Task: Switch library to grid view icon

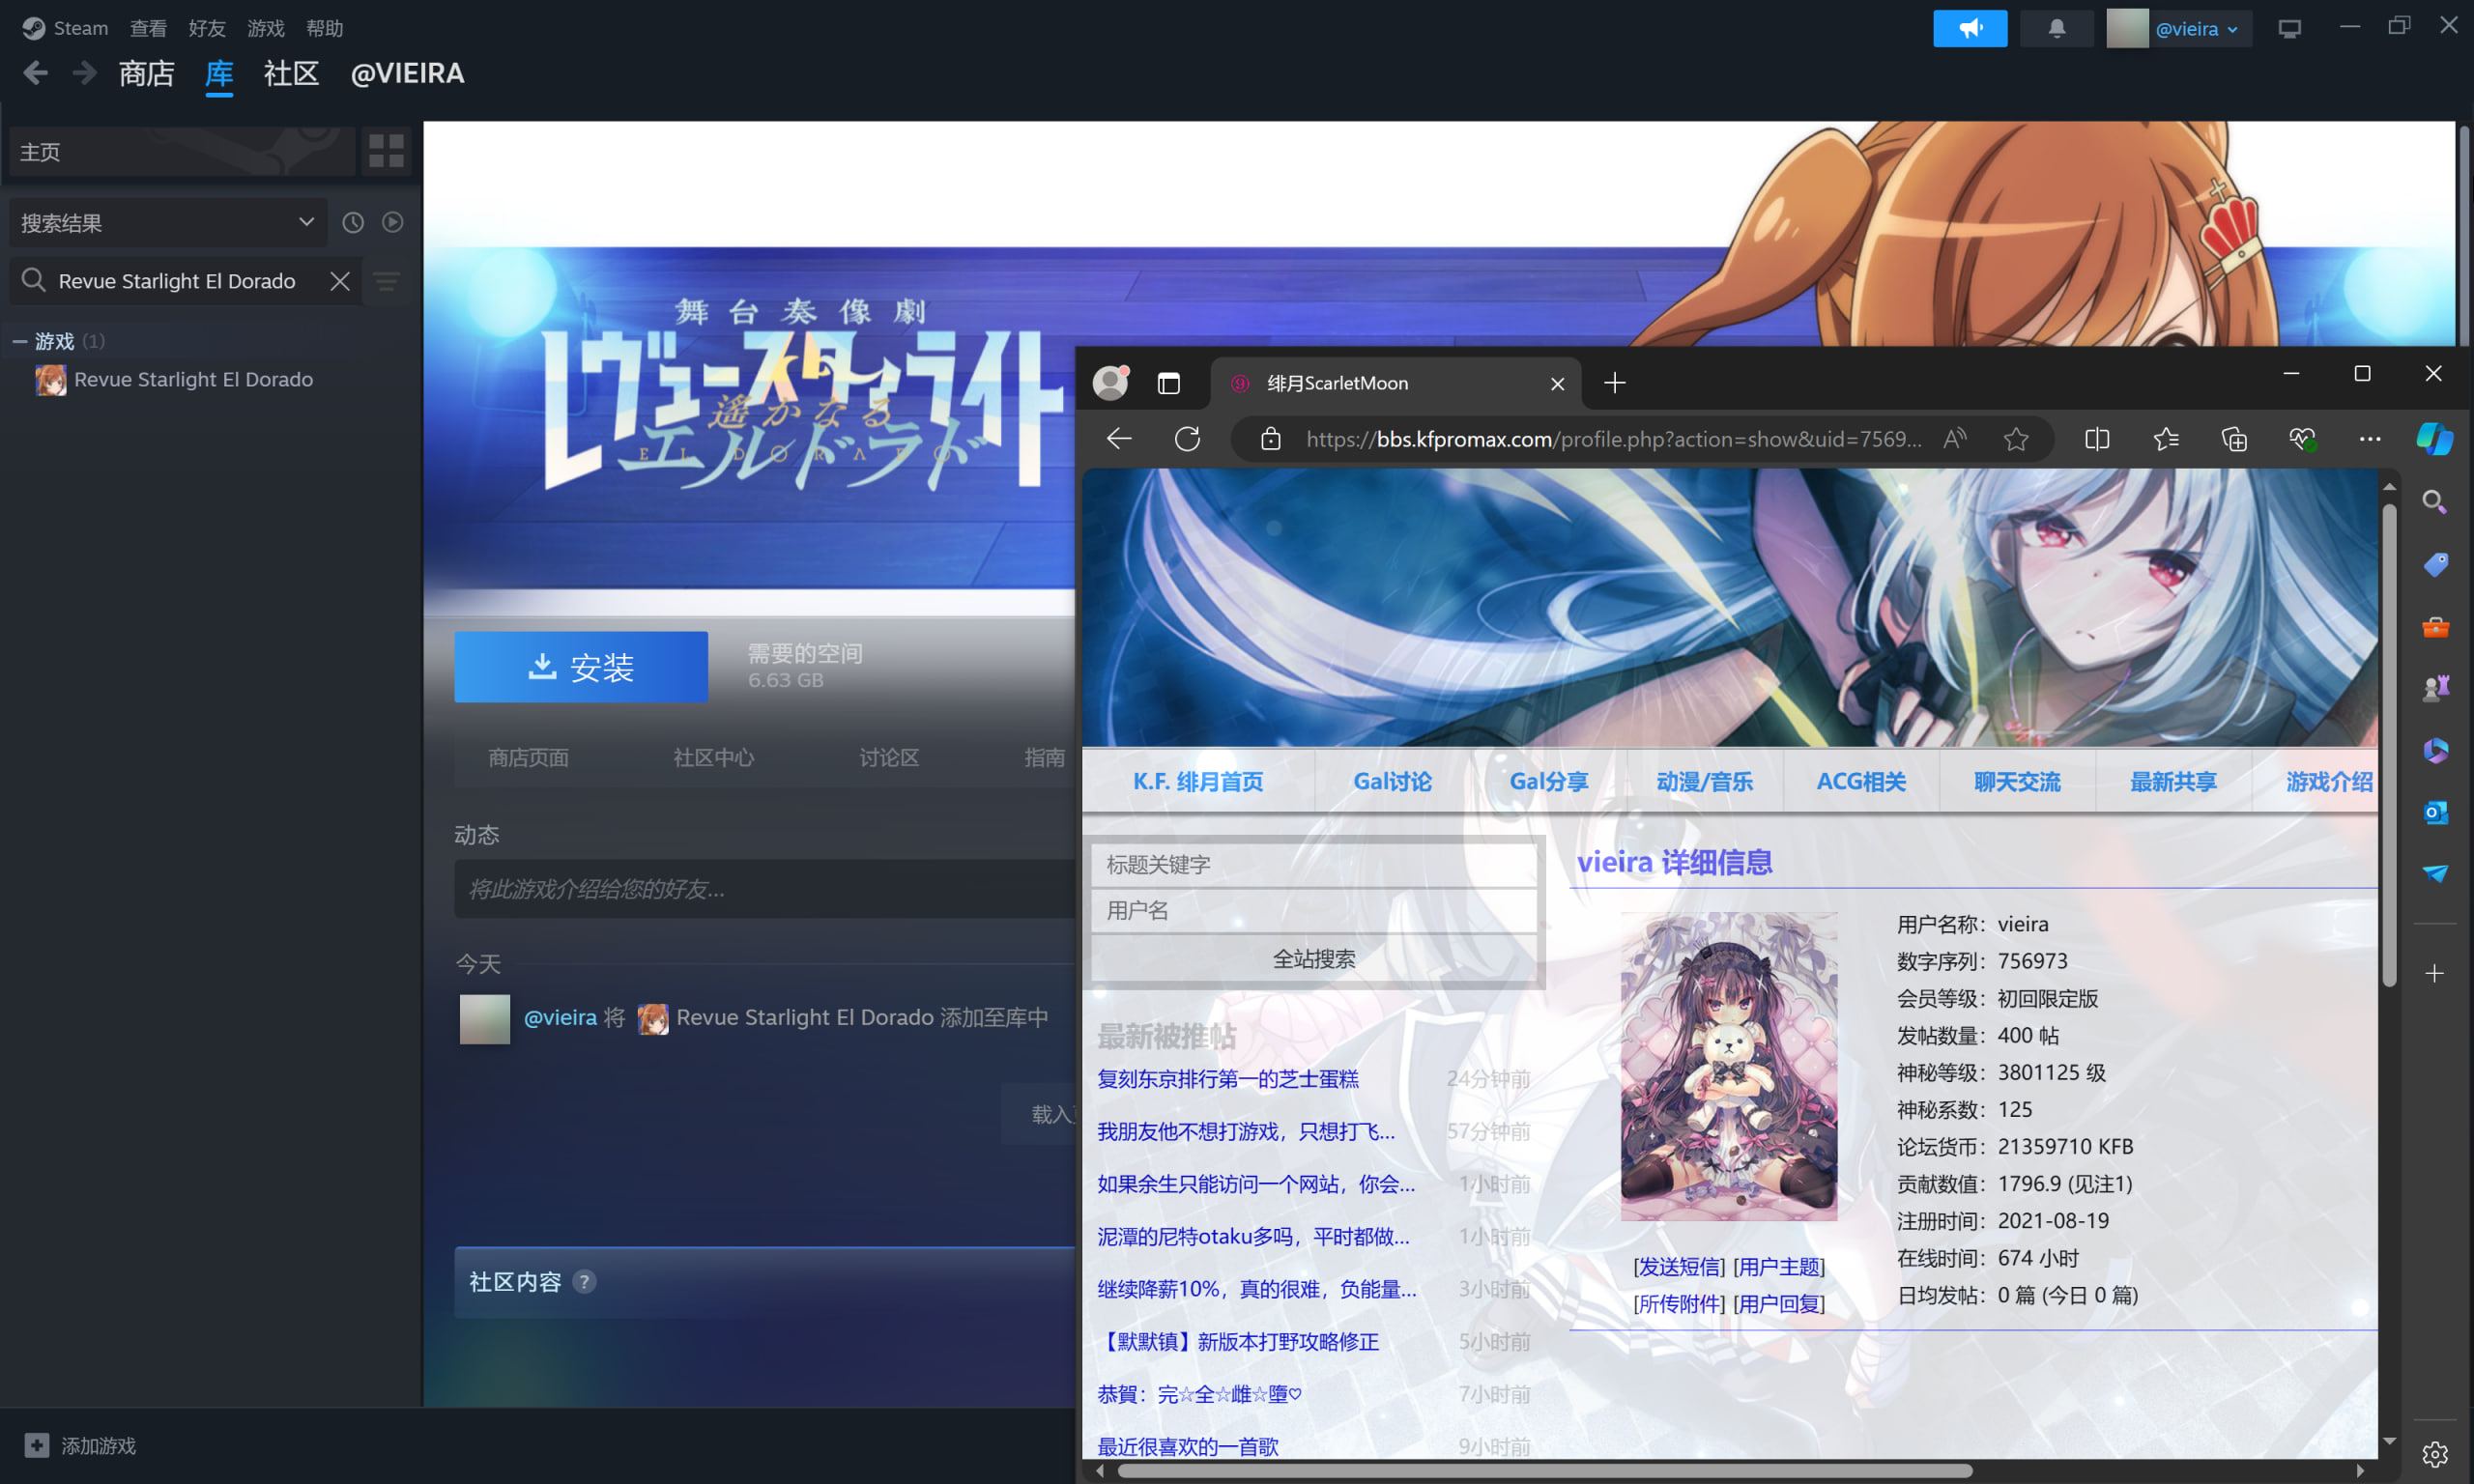Action: tap(386, 151)
